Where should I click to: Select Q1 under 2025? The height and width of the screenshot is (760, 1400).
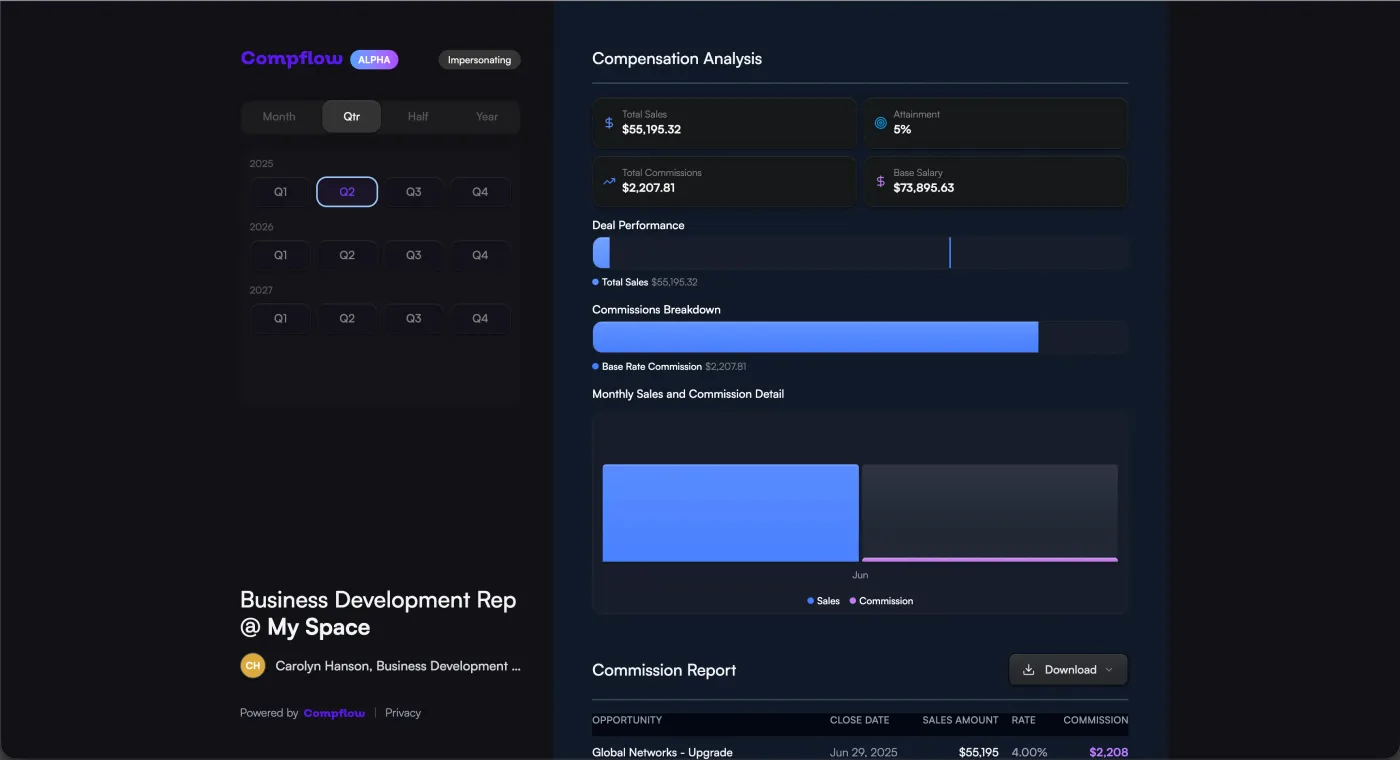tap(281, 192)
